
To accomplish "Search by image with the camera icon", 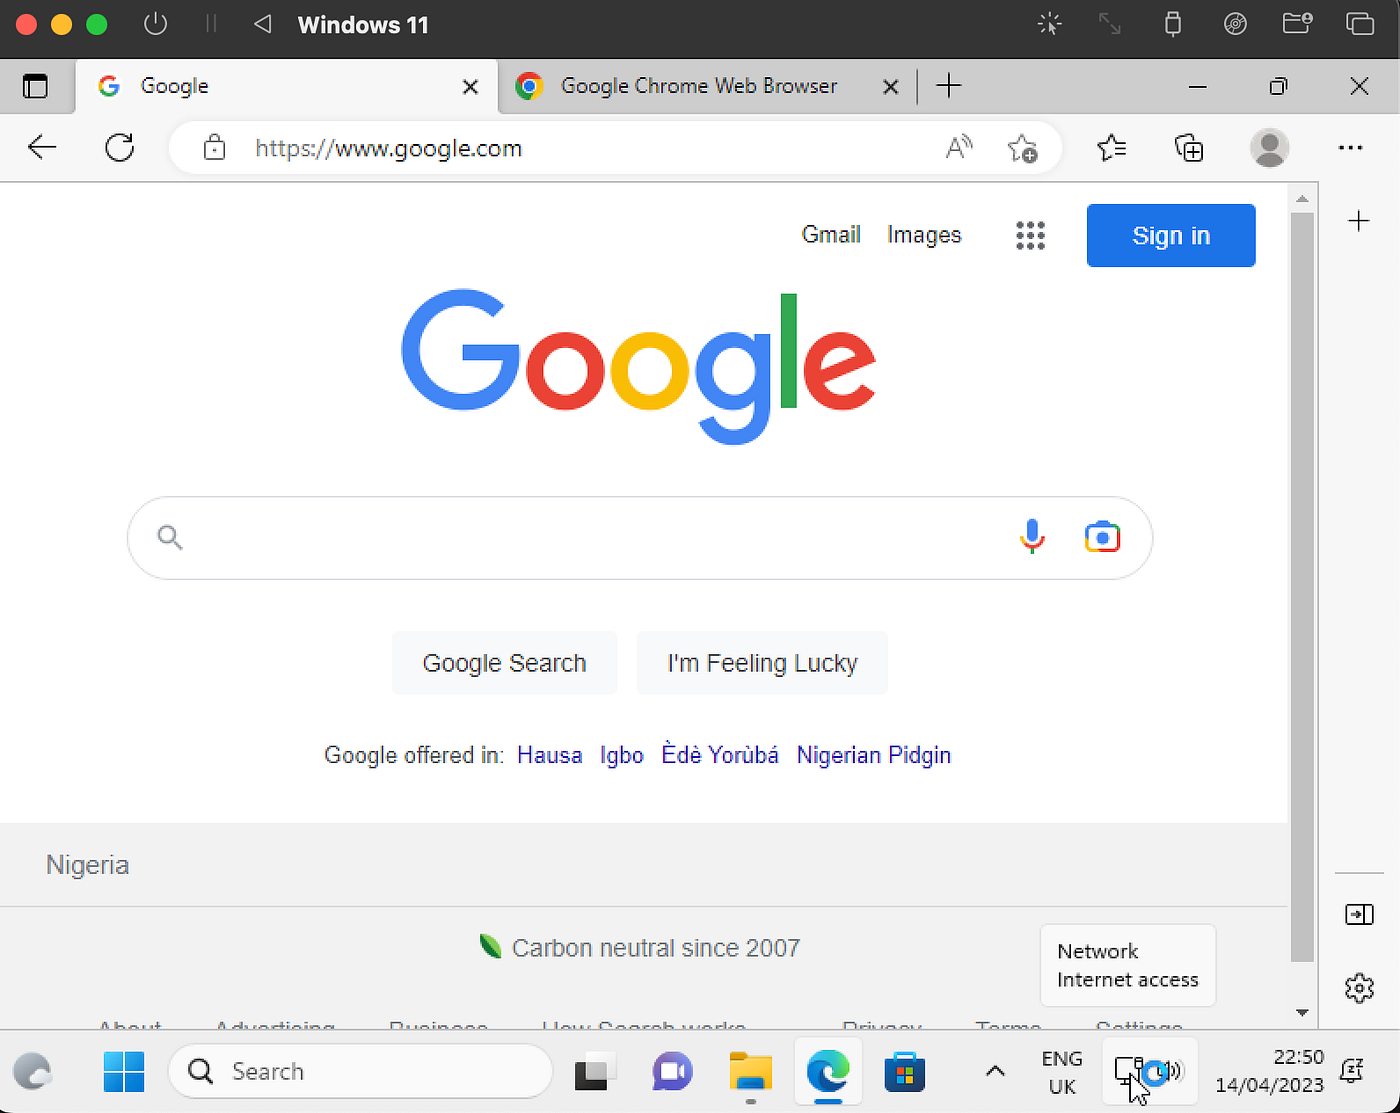I will (x=1102, y=537).
